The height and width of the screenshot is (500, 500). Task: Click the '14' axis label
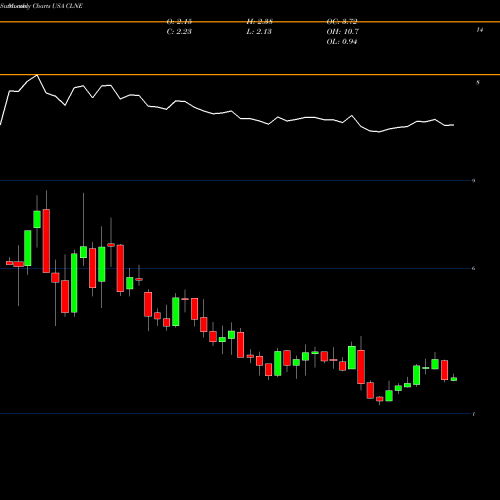point(480,30)
